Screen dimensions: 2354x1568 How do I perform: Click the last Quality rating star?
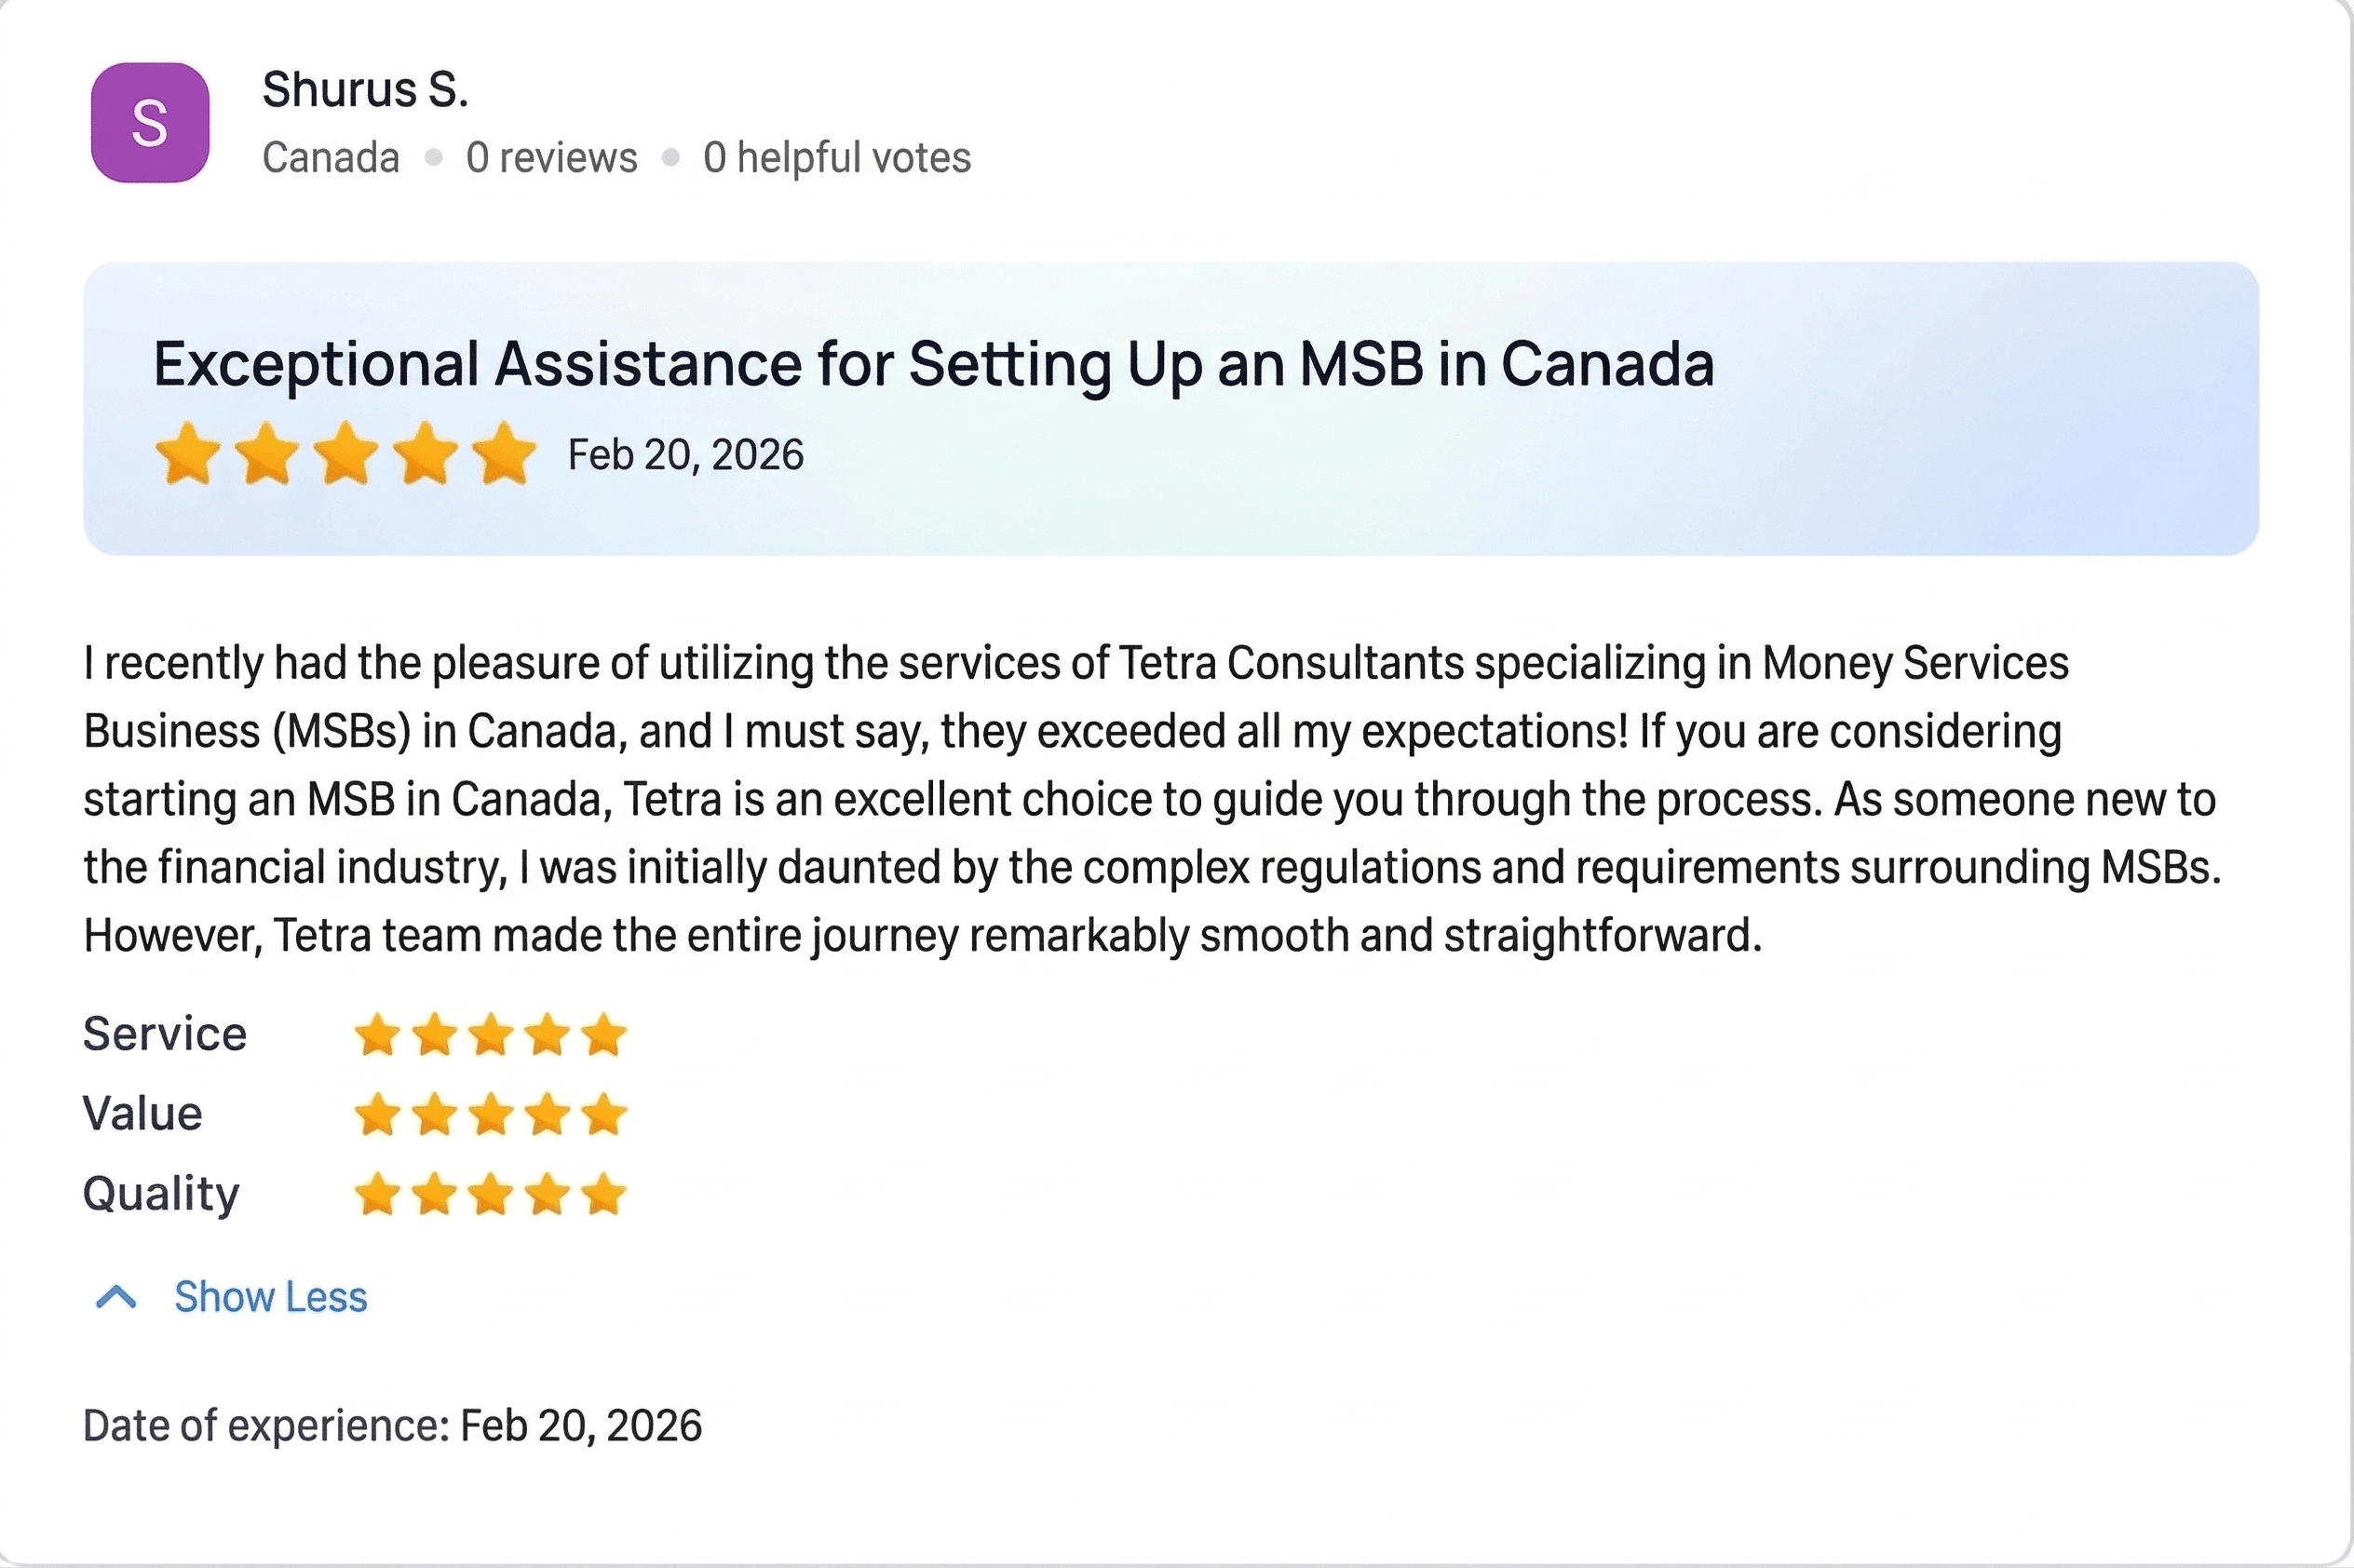coord(604,1194)
